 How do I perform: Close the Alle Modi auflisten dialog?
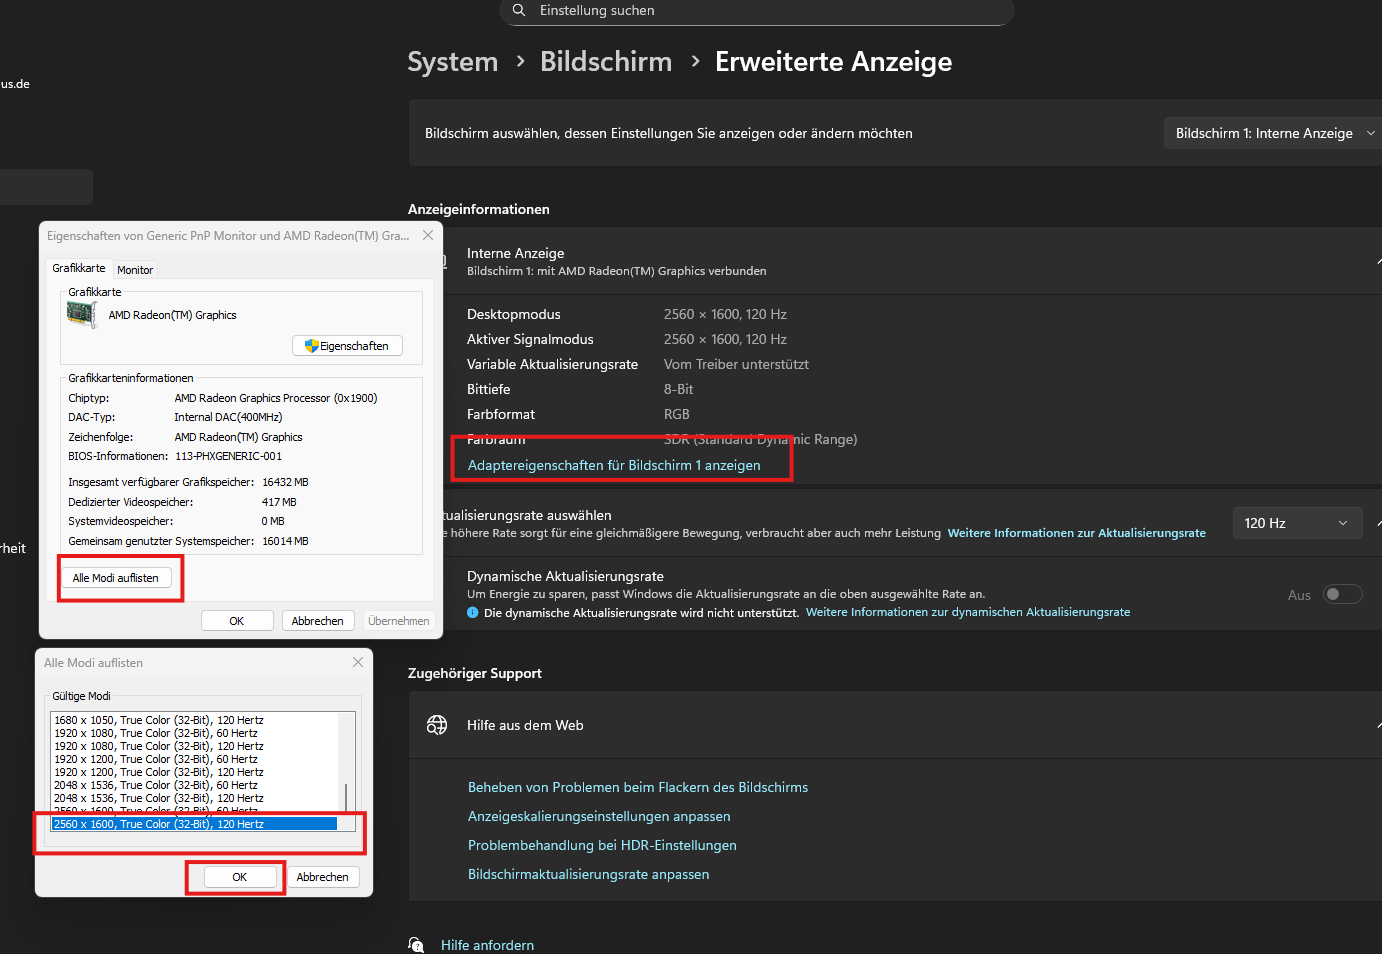358,662
